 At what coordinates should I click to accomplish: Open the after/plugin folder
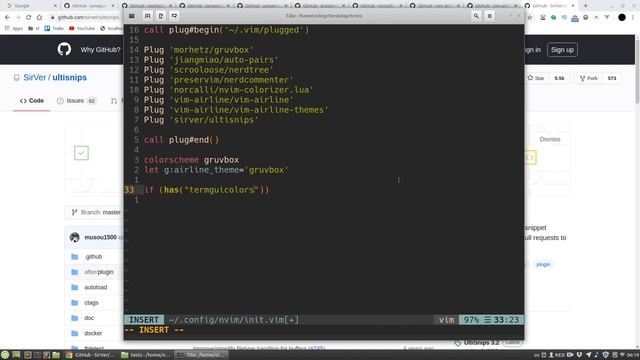99,272
